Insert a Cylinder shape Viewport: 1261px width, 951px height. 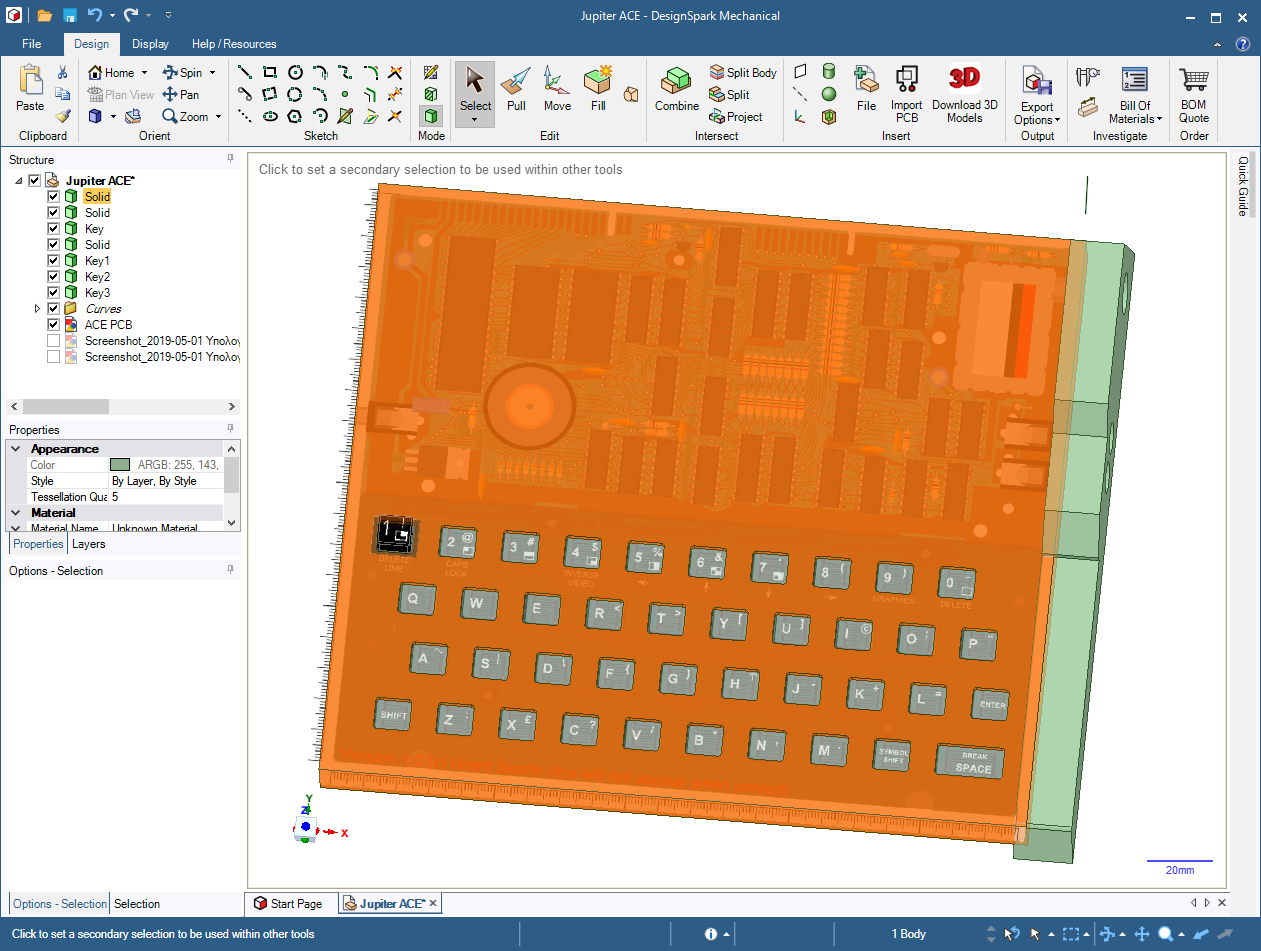tap(828, 72)
